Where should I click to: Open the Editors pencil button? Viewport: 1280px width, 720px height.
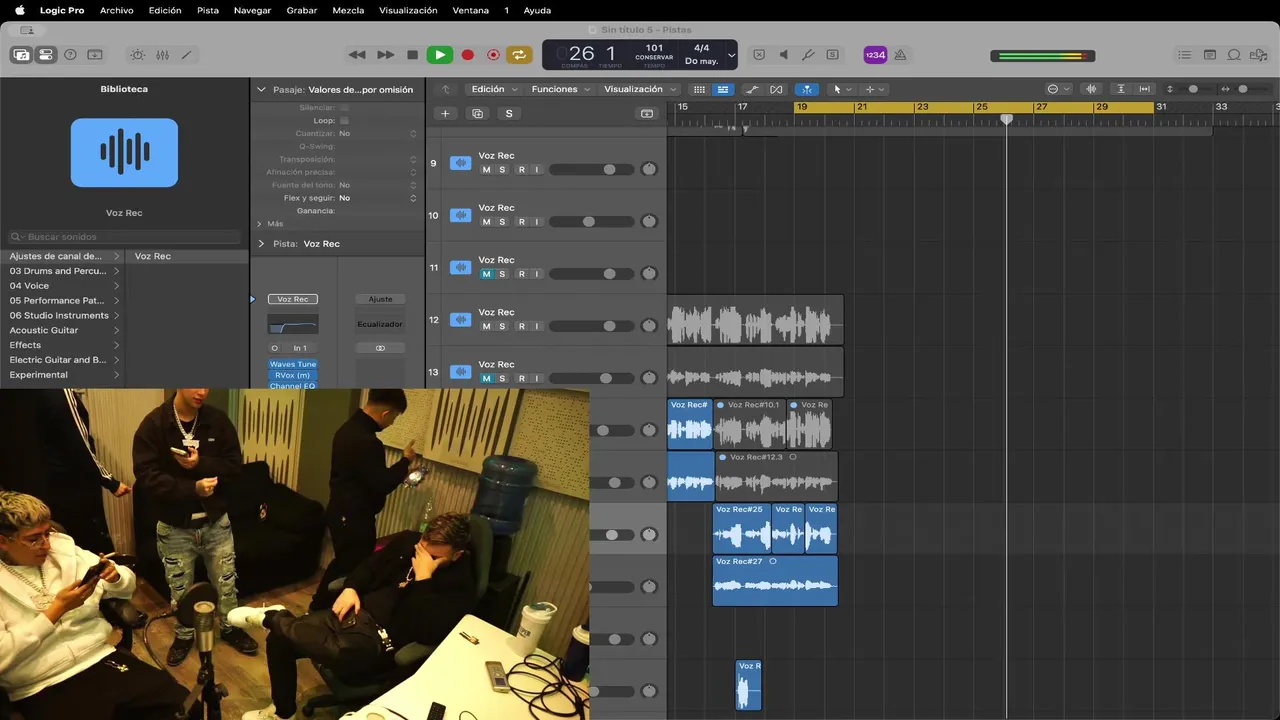point(186,55)
